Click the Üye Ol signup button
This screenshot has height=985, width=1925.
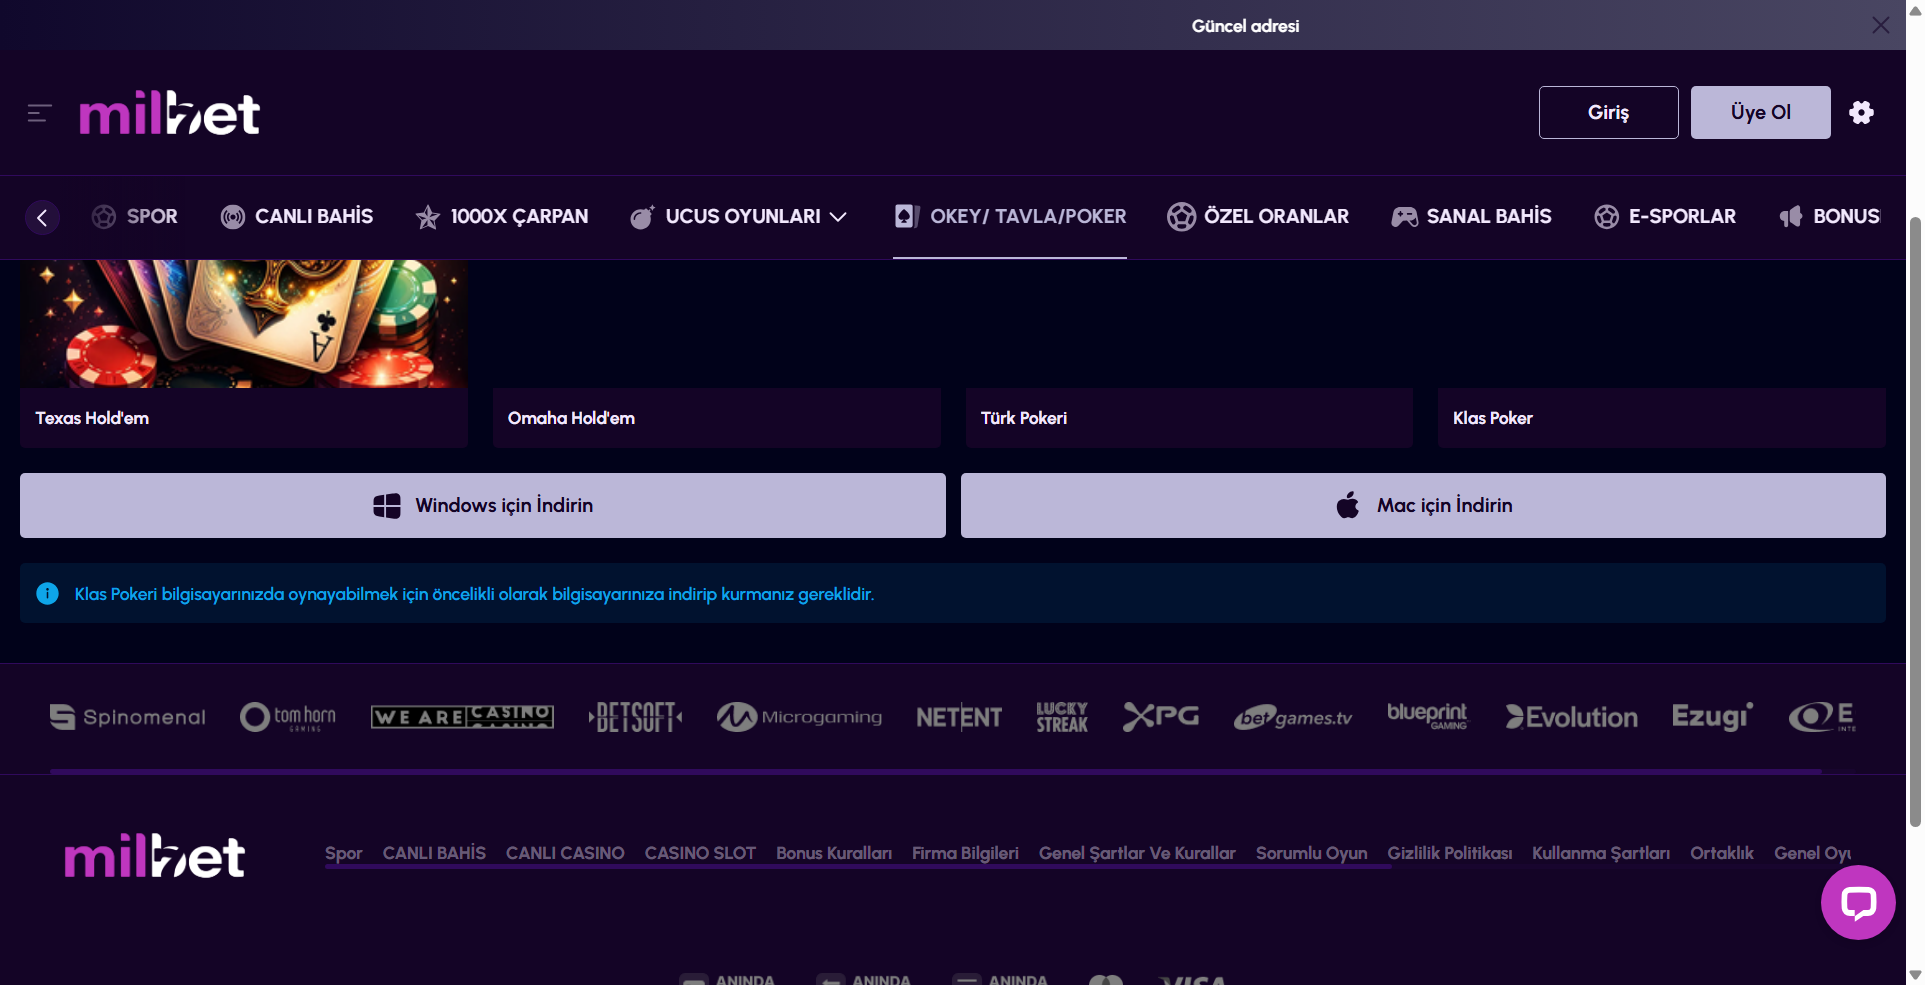point(1760,112)
